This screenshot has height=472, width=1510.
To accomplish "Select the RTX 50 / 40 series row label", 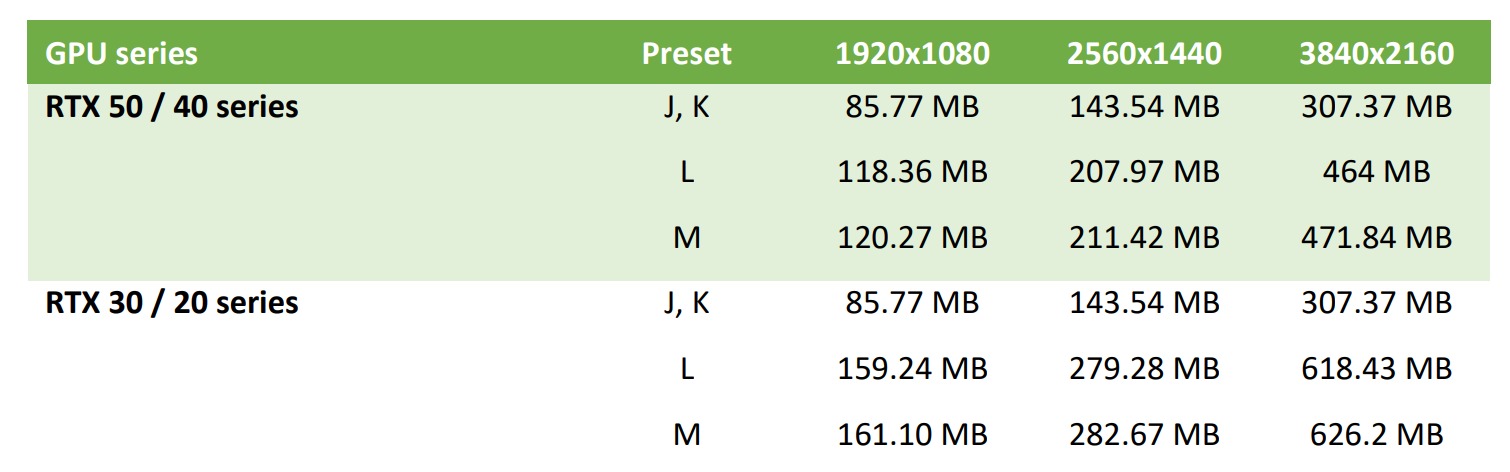I will (172, 107).
